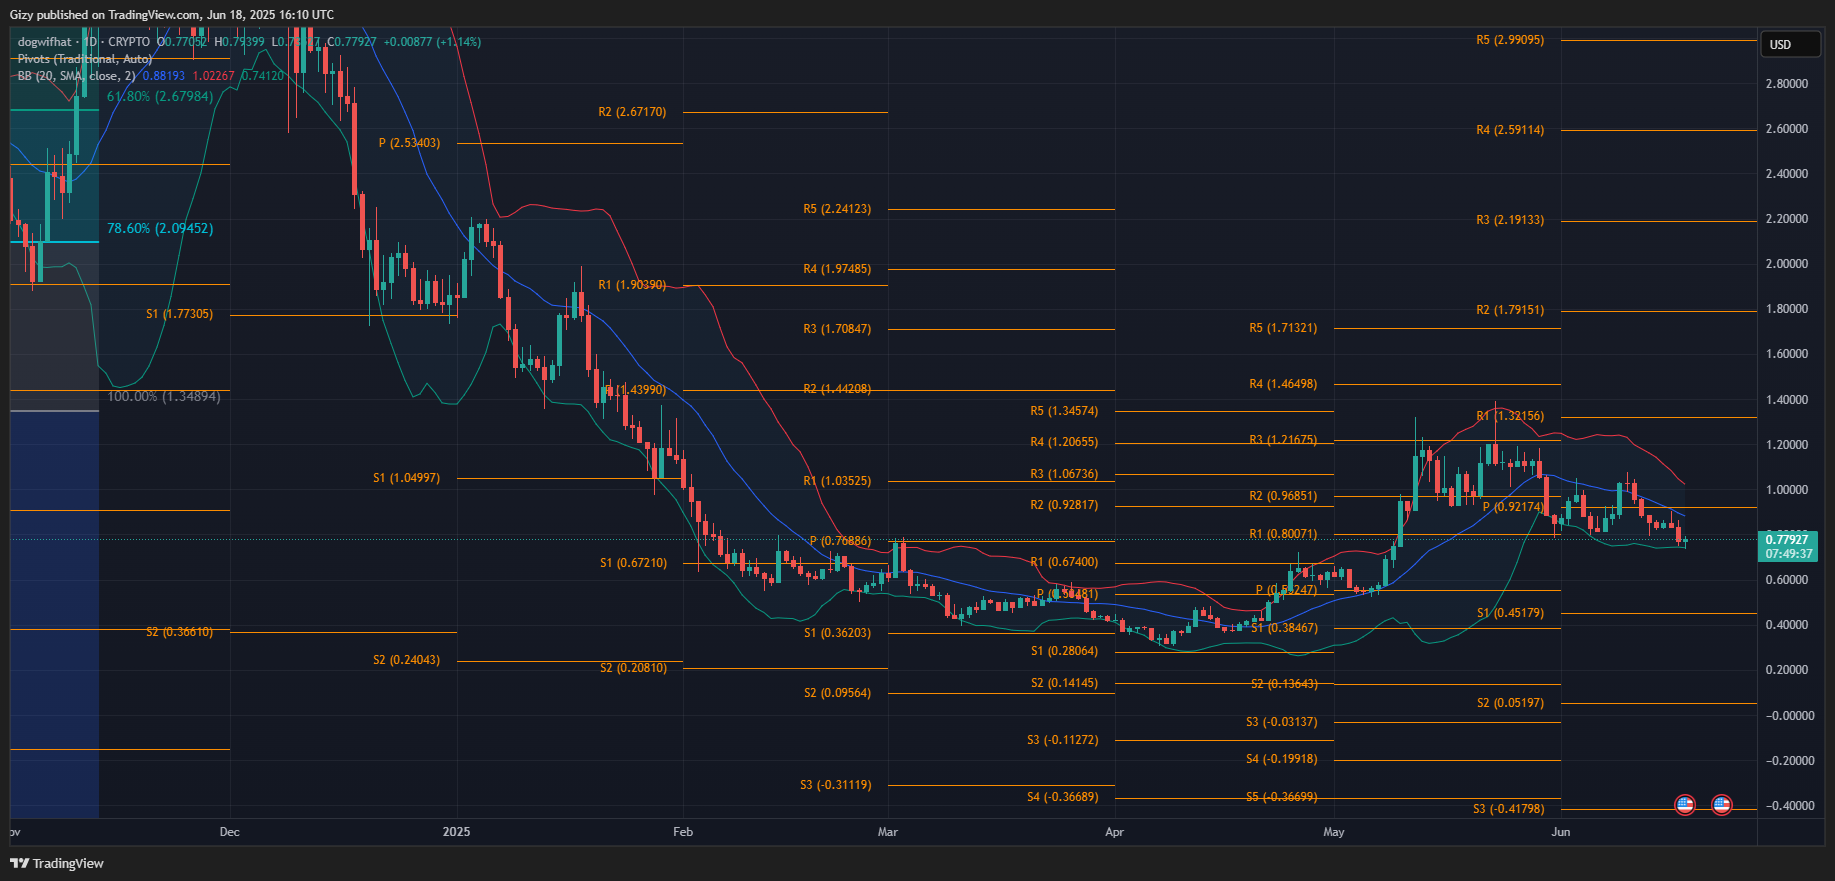Select the R5 (2.99095) pivot label
Viewport: 1835px width, 881px height.
pyautogui.click(x=1510, y=40)
